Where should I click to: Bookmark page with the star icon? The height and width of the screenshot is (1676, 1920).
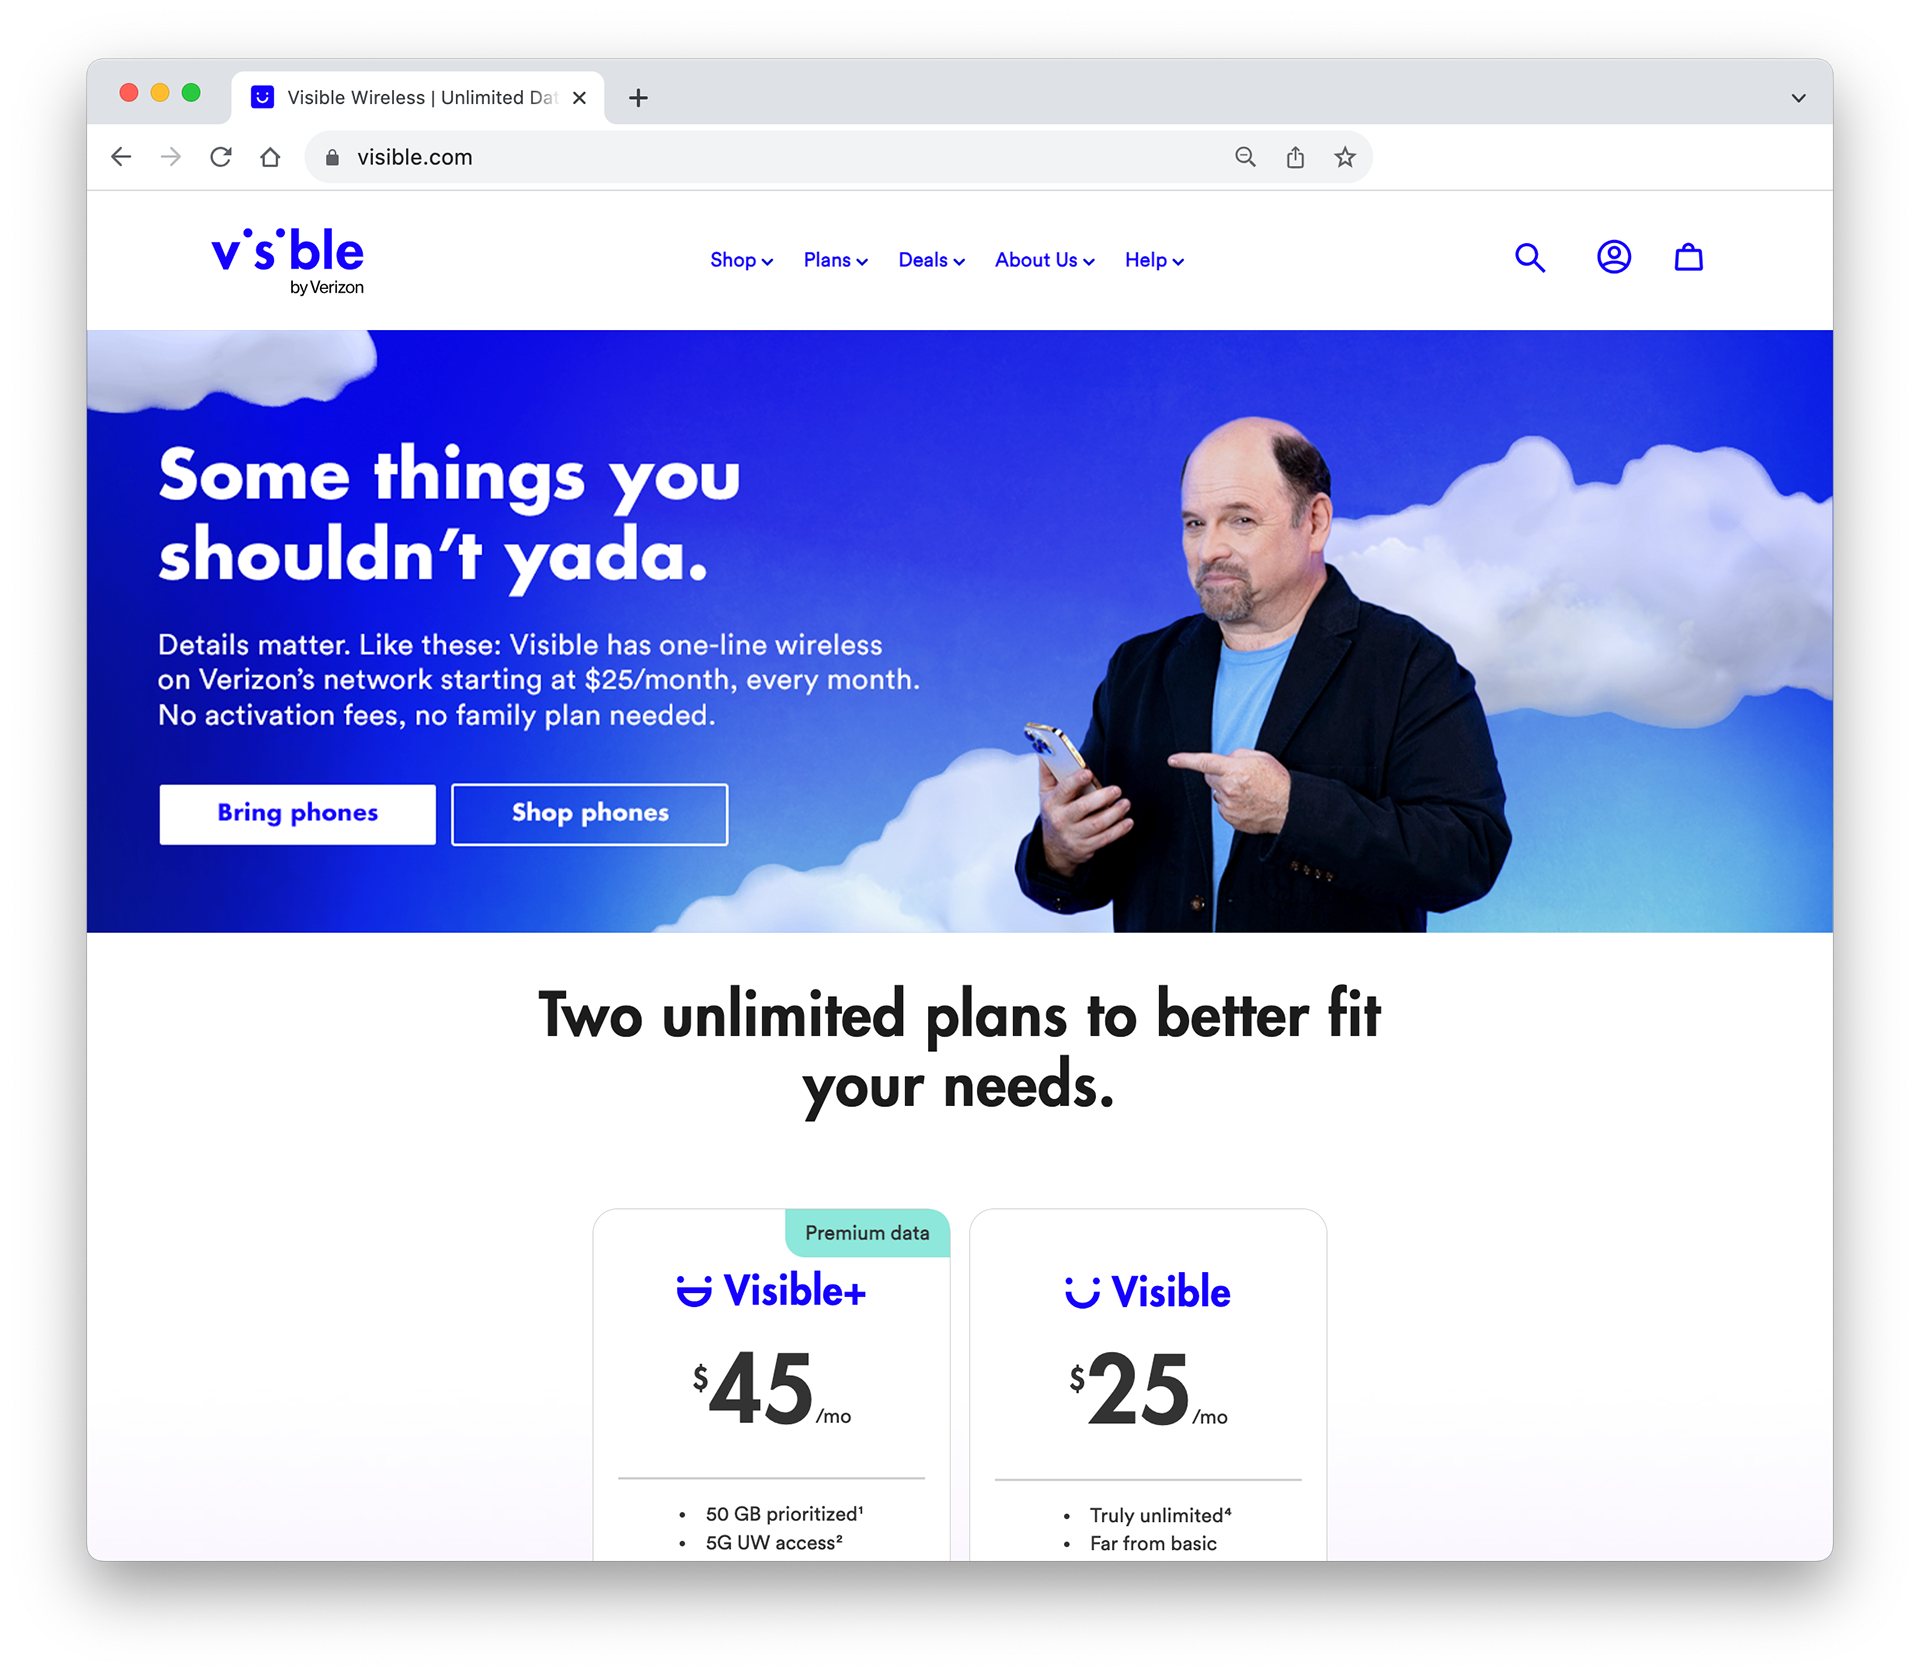1344,157
